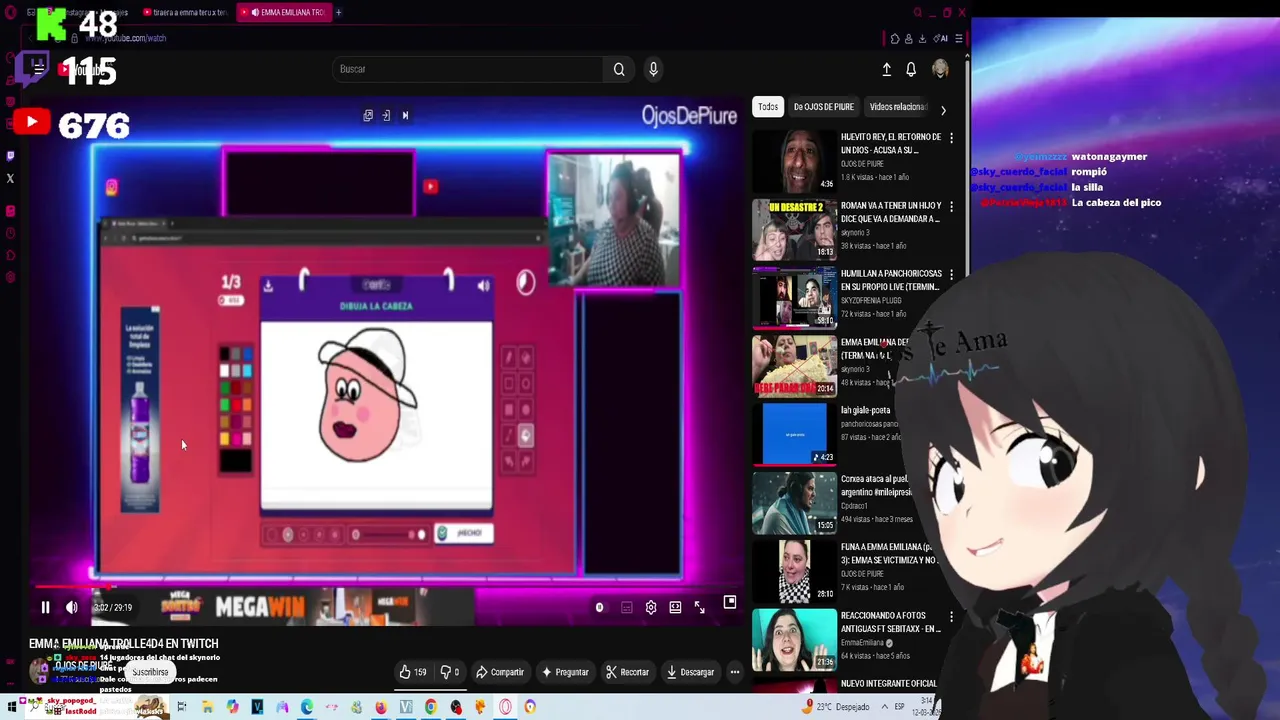1280x720 pixels.
Task: Dislike the video
Action: coord(451,672)
